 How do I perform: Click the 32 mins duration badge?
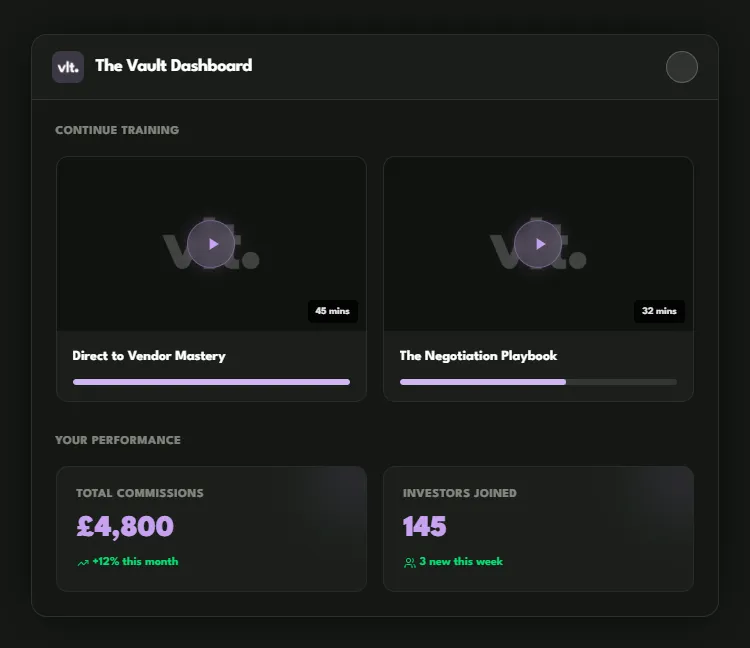tap(659, 311)
